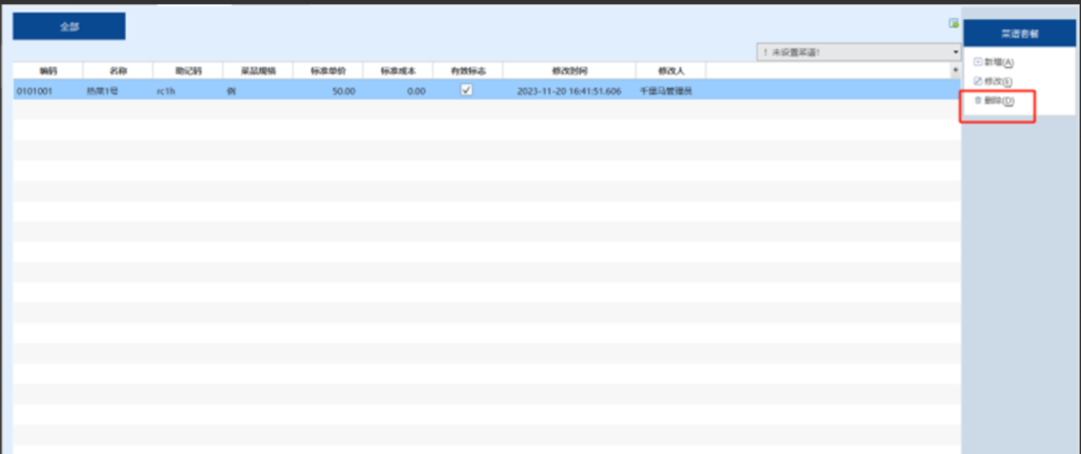Screen dimensions: 1081x454
Task: Select the row with code 0101001
Action: (35, 91)
